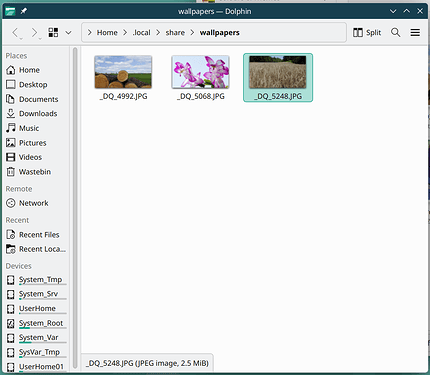Open the view mode dropdown arrow
This screenshot has height=375, width=430.
(68, 33)
